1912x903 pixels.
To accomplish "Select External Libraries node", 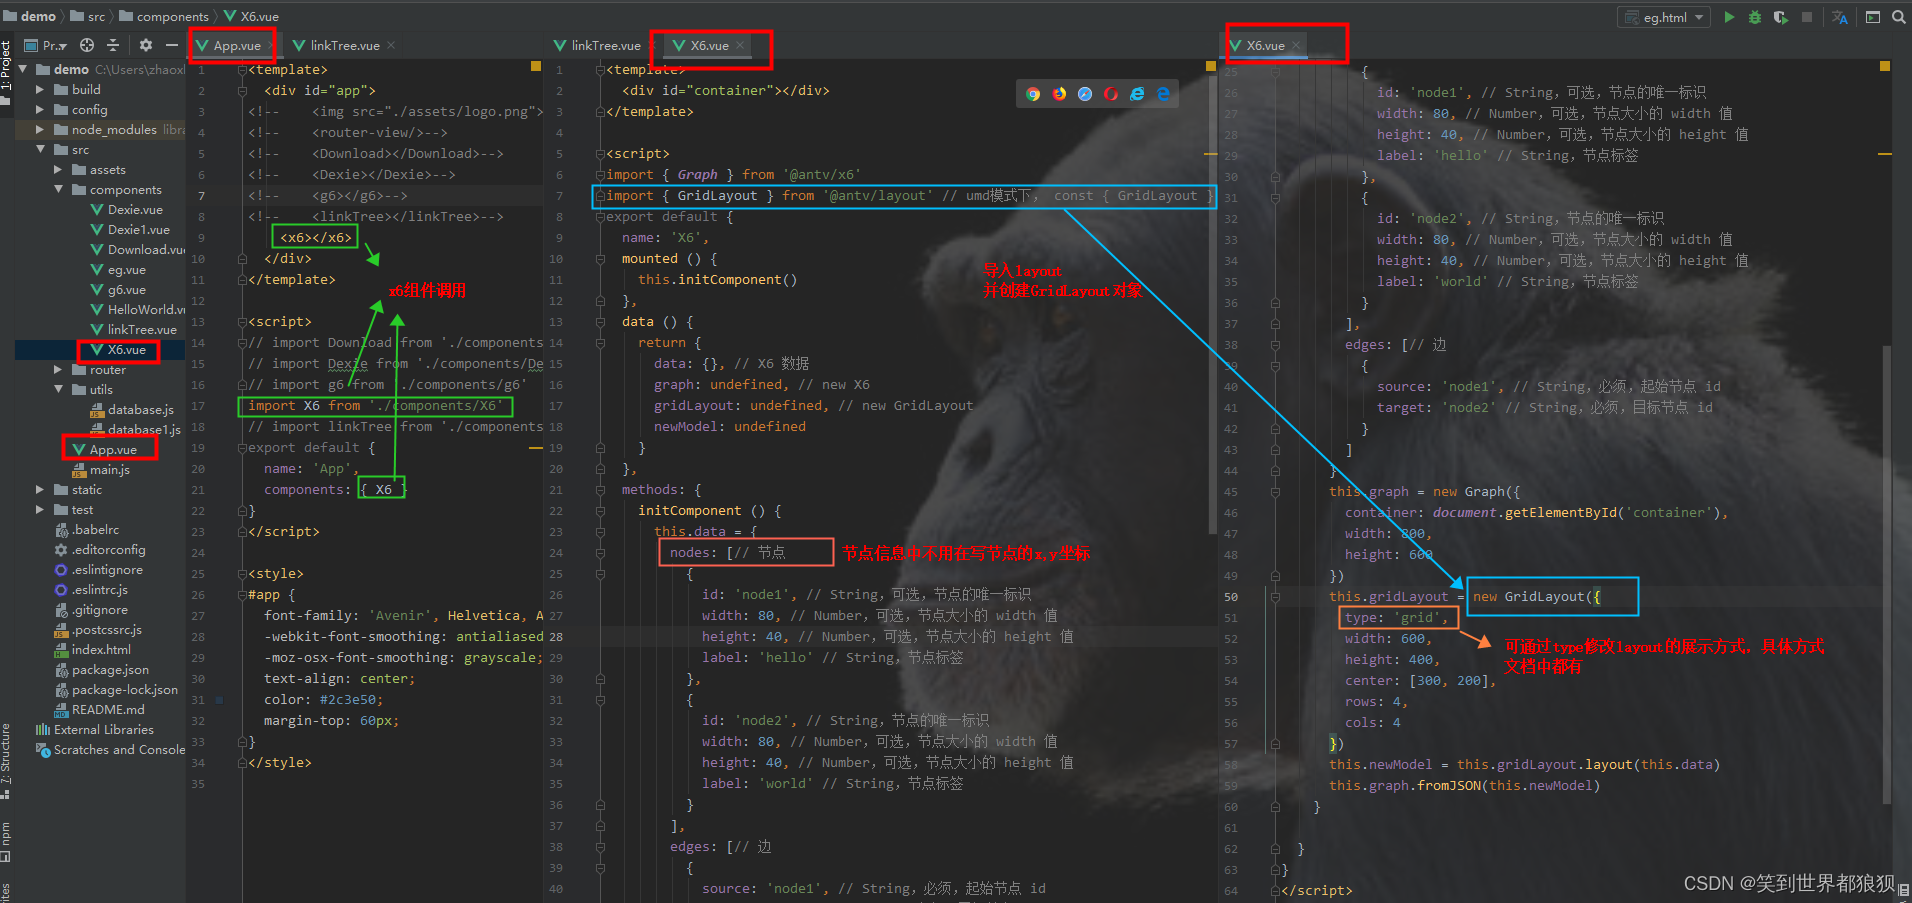I will [103, 729].
